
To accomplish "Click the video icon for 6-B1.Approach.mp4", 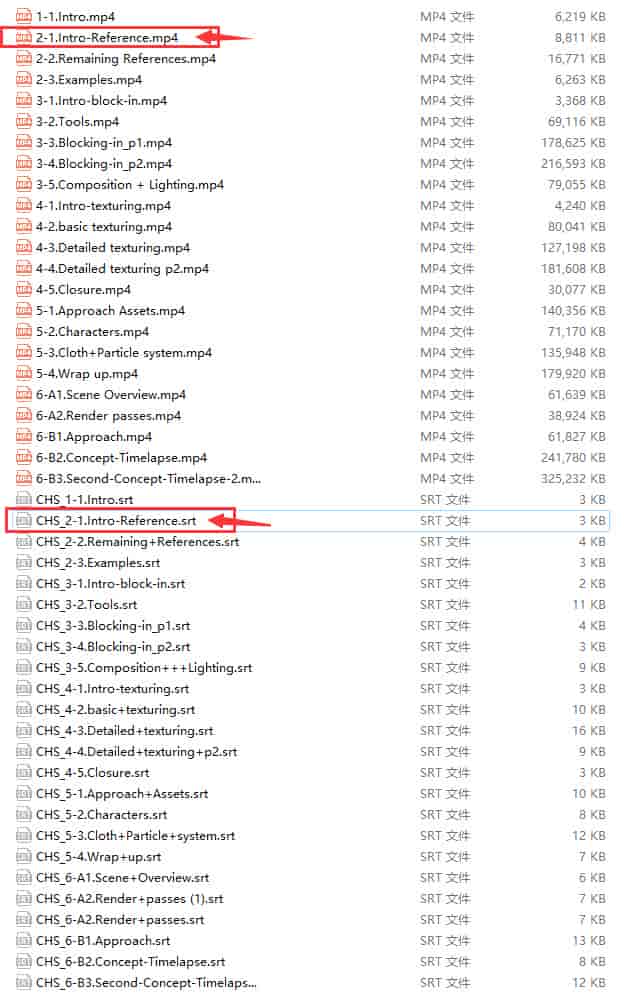I will [x=25, y=437].
